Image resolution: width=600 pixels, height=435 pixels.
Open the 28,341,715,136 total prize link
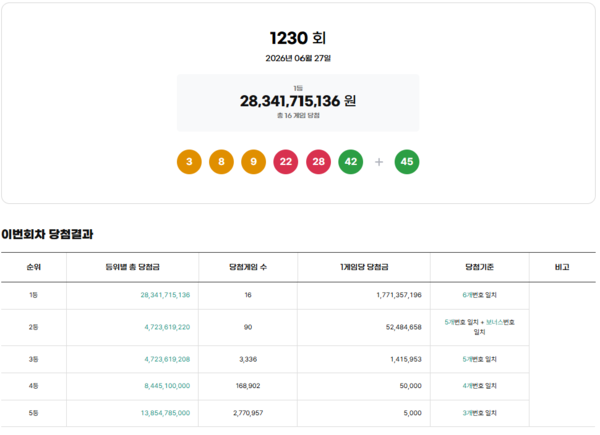[x=165, y=295]
